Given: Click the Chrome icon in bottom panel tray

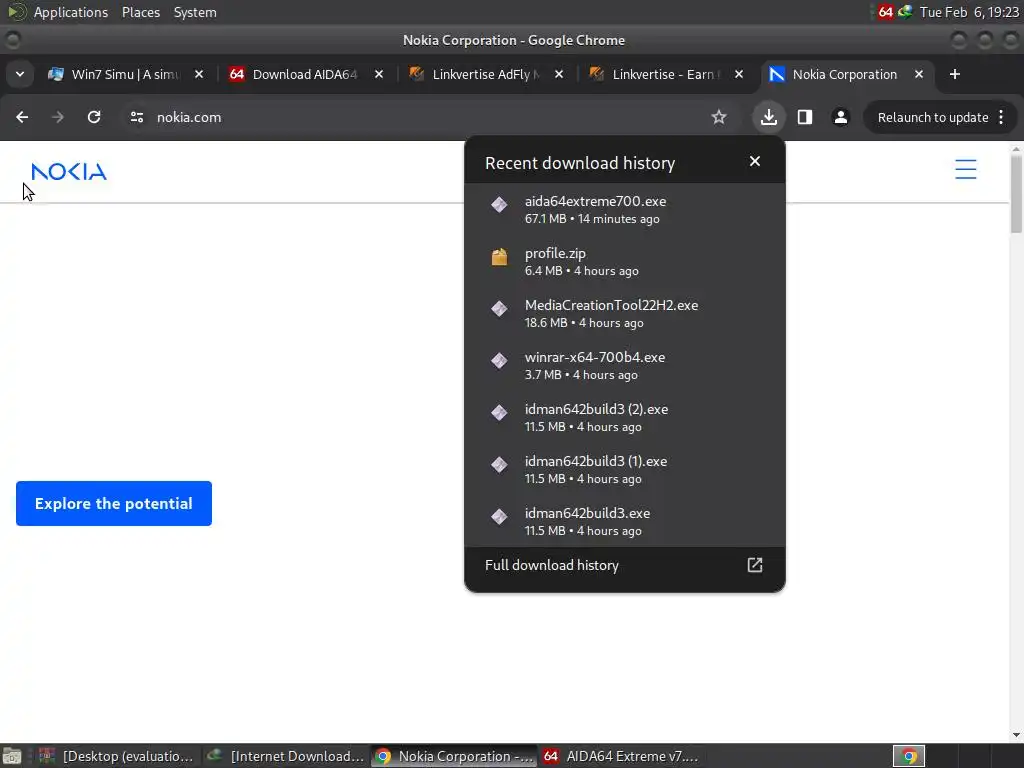Looking at the screenshot, I should [908, 756].
